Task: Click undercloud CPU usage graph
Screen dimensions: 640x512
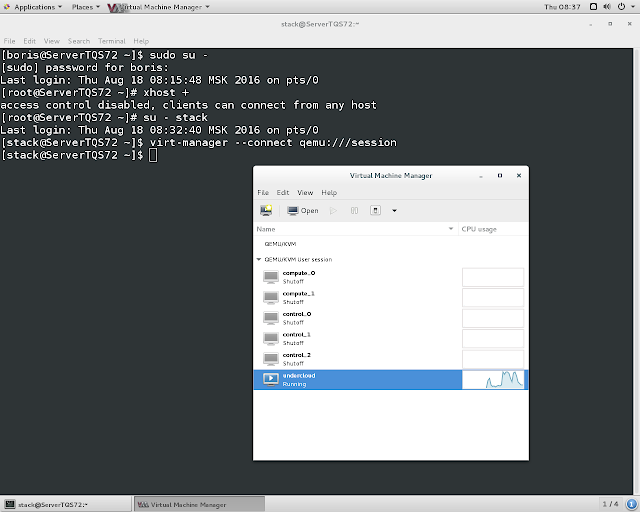Action: coord(493,380)
